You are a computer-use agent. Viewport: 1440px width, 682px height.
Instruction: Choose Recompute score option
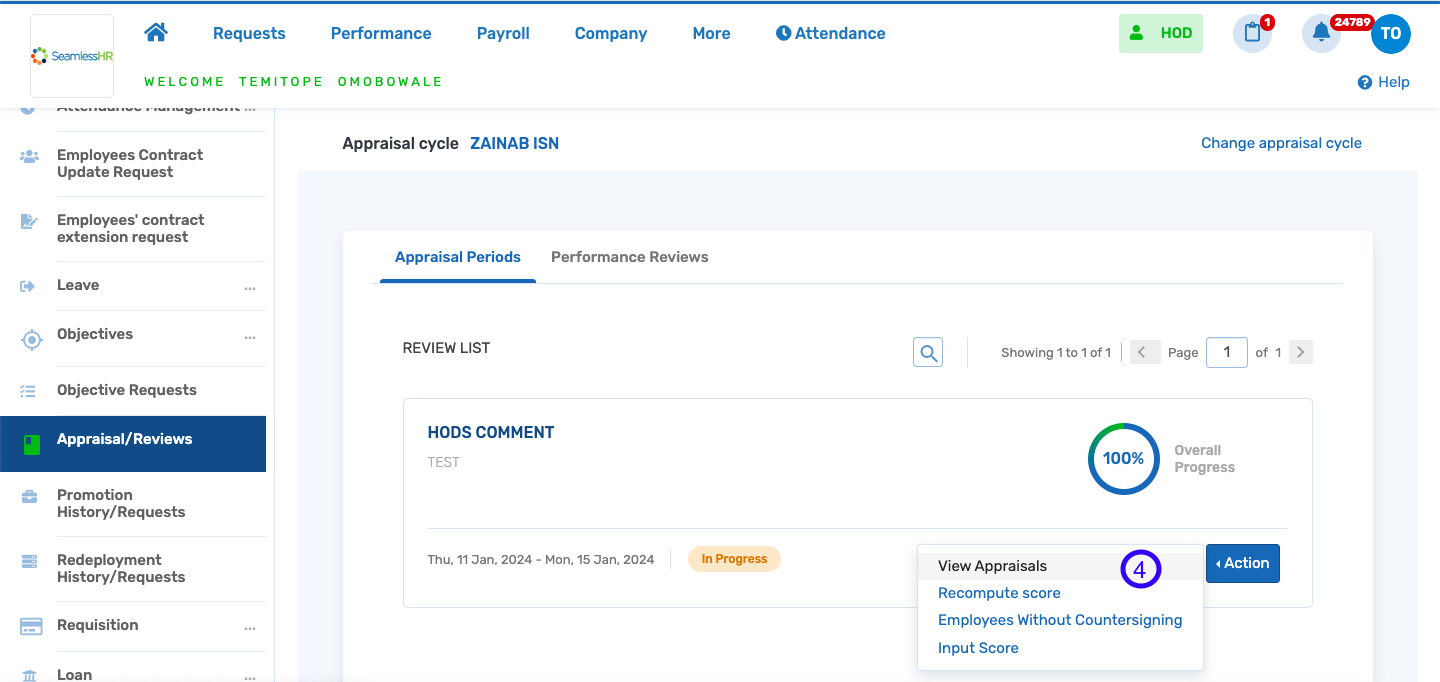999,593
